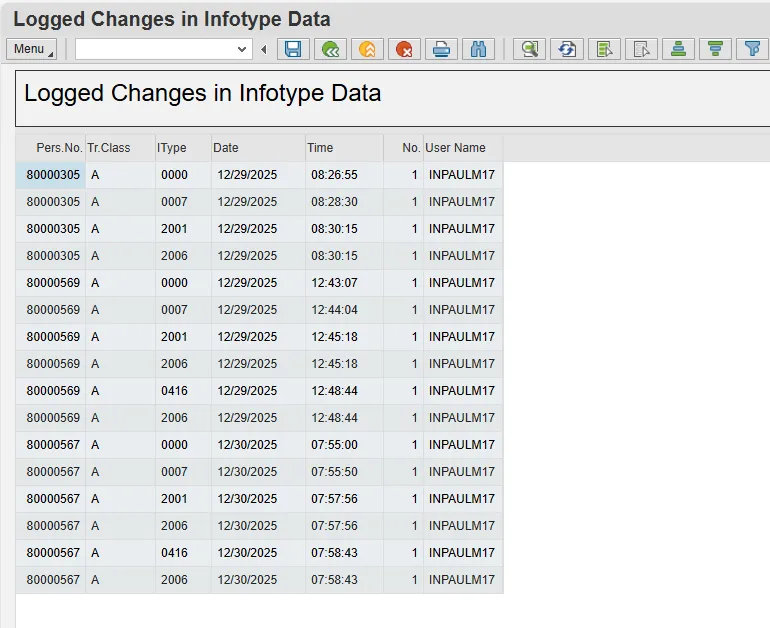Image resolution: width=770 pixels, height=628 pixels.
Task: Click the red Cancel icon
Action: click(x=404, y=49)
